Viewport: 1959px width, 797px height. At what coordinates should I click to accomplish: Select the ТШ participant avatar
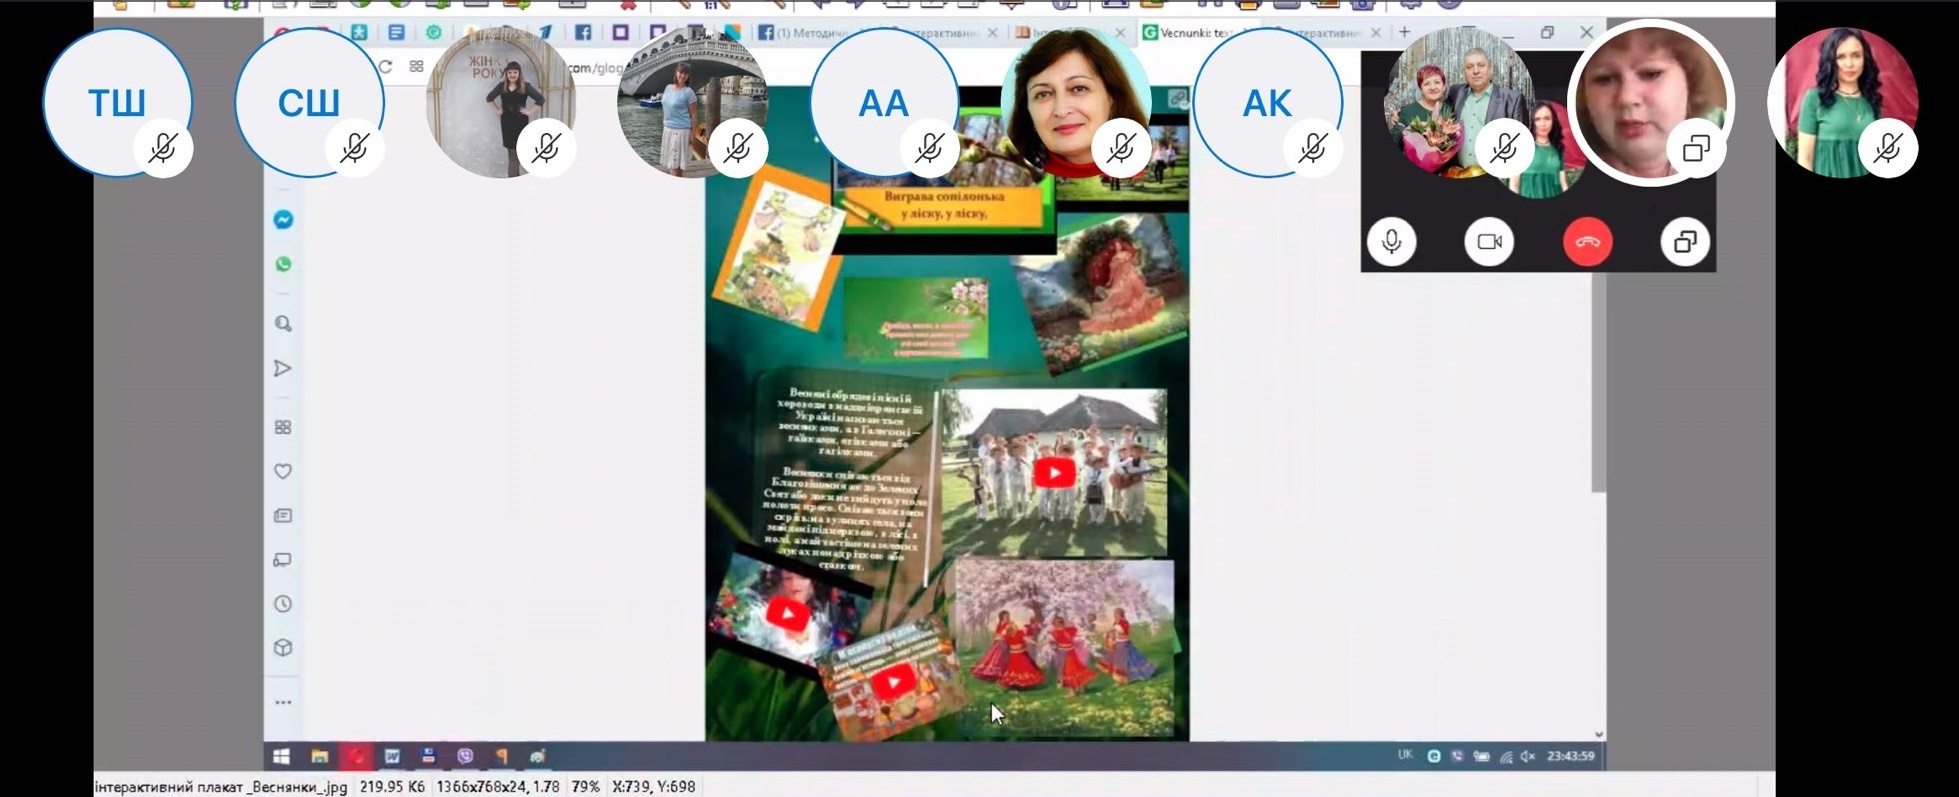point(117,102)
